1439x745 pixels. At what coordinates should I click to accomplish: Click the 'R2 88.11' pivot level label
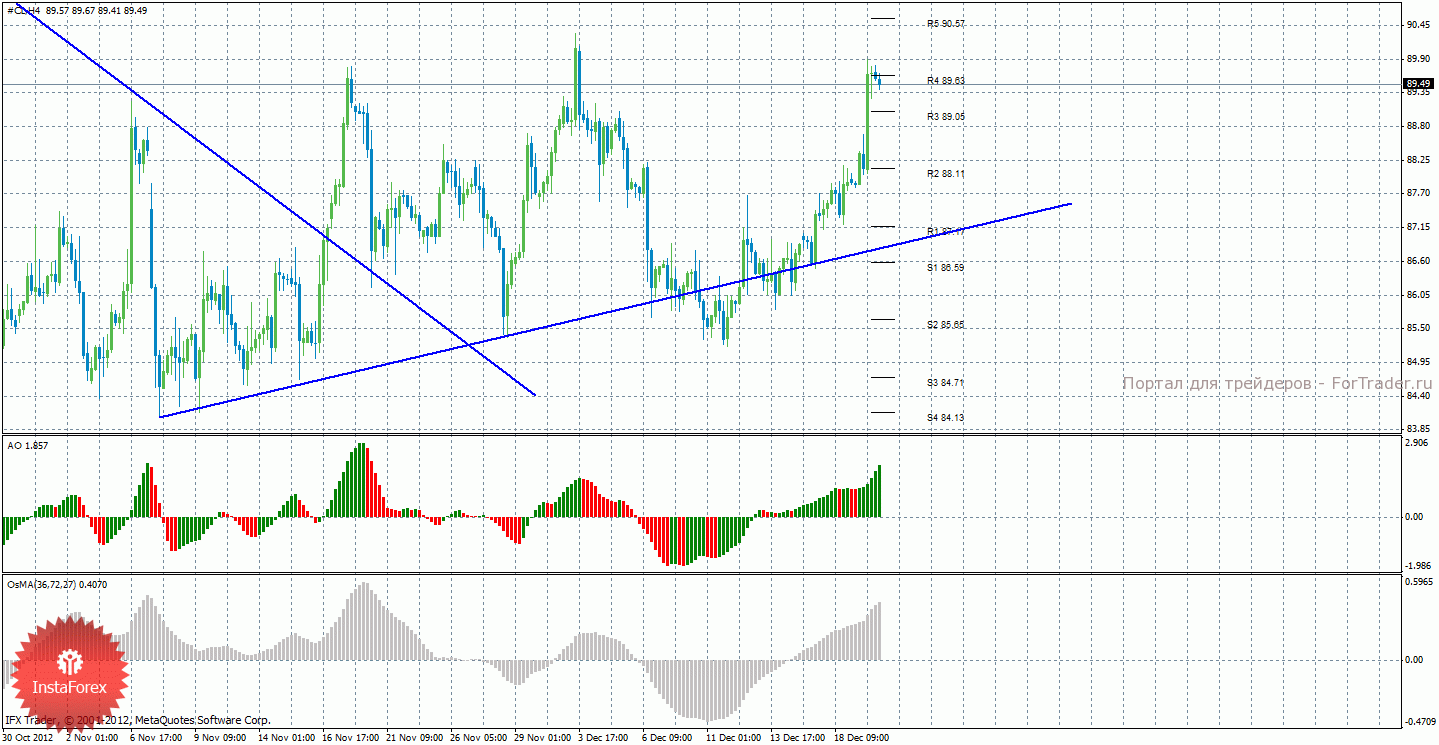[945, 173]
